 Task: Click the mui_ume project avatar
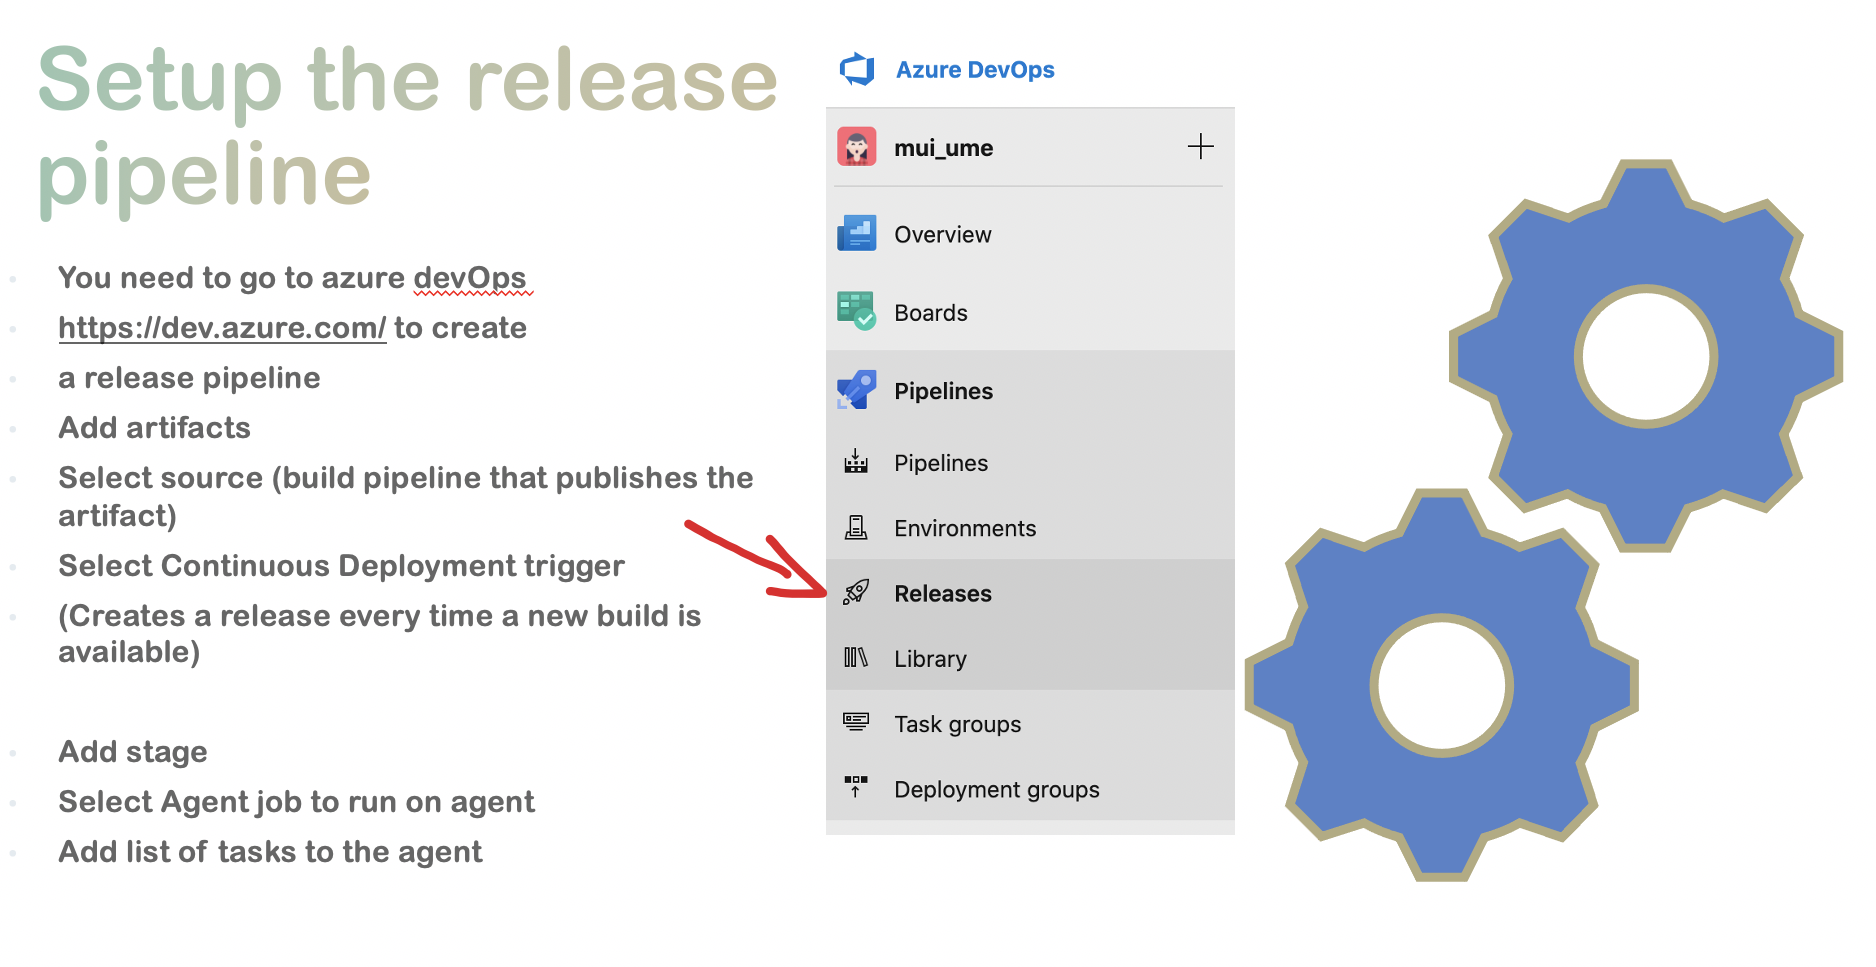tap(857, 147)
